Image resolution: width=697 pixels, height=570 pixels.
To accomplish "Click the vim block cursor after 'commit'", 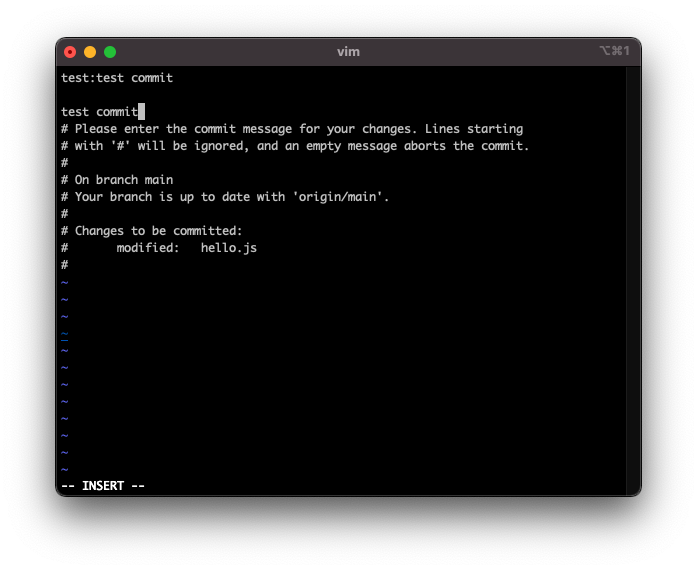I will pos(141,112).
